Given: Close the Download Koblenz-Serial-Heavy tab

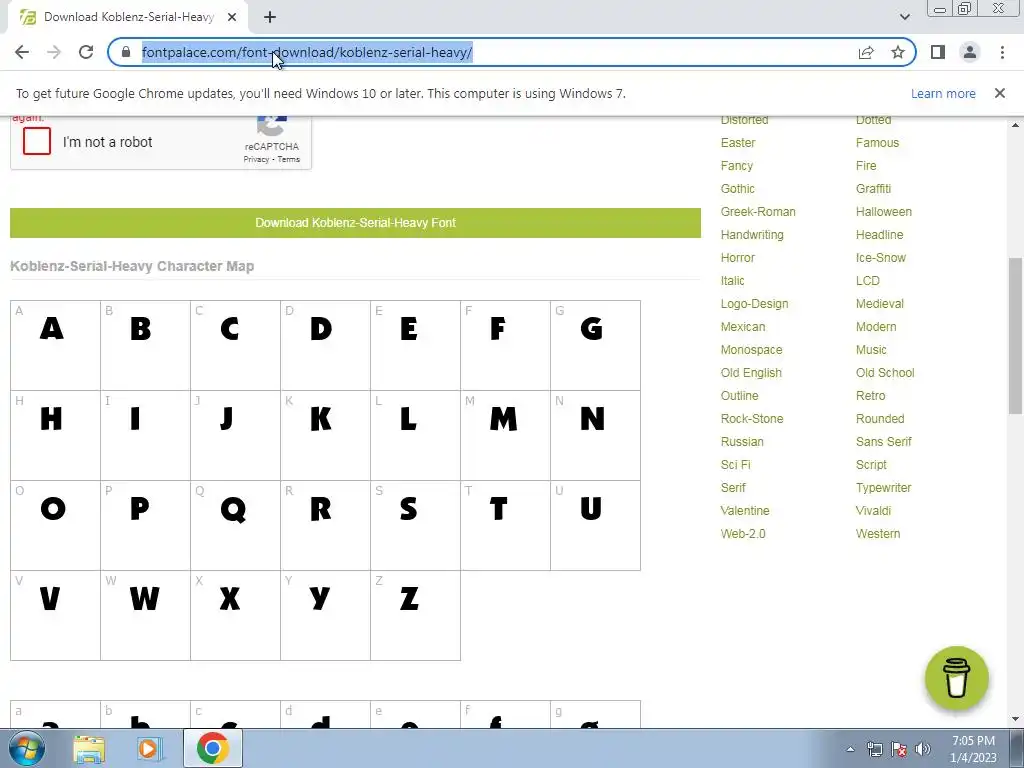Looking at the screenshot, I should 232,17.
